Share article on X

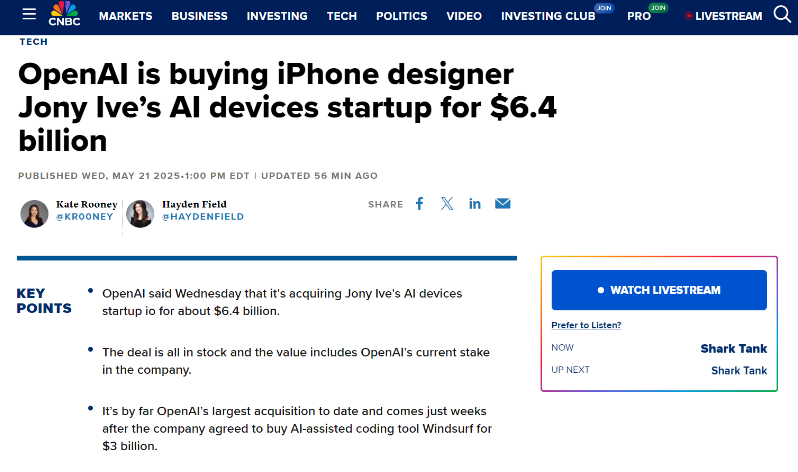tap(447, 204)
